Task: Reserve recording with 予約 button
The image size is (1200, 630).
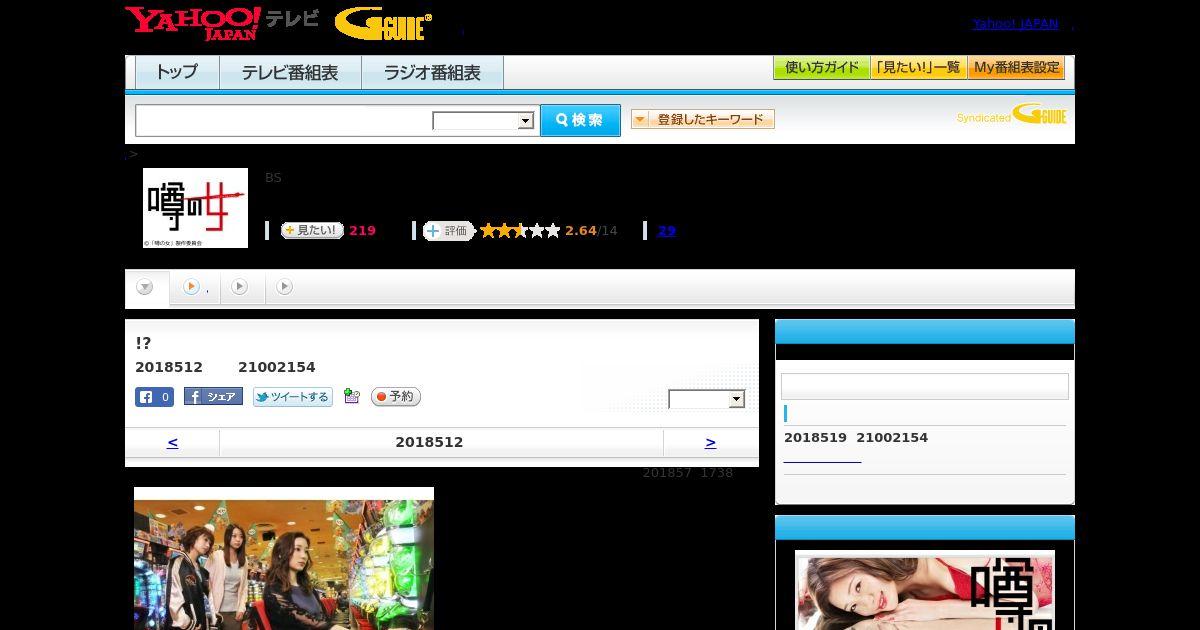Action: (x=396, y=397)
